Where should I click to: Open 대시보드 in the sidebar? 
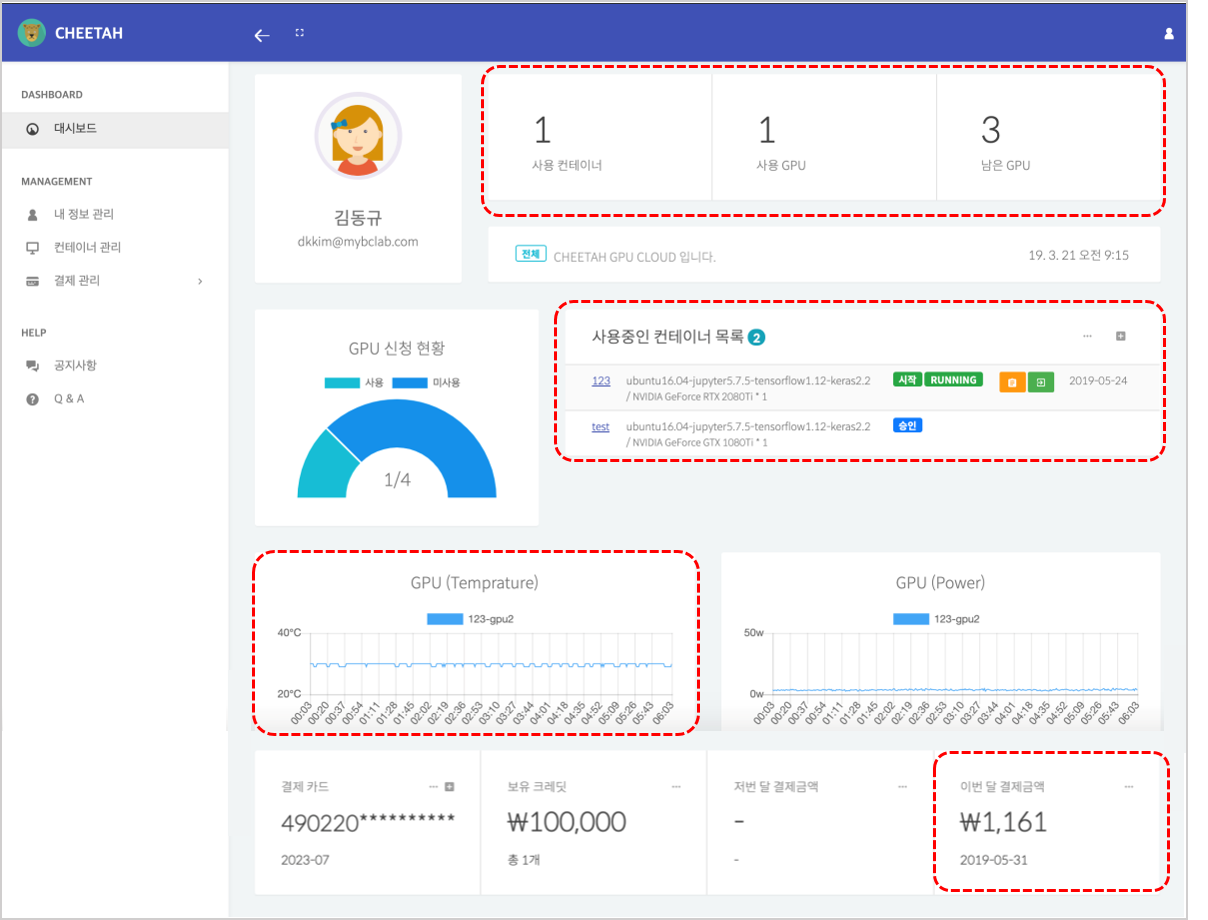coord(75,129)
